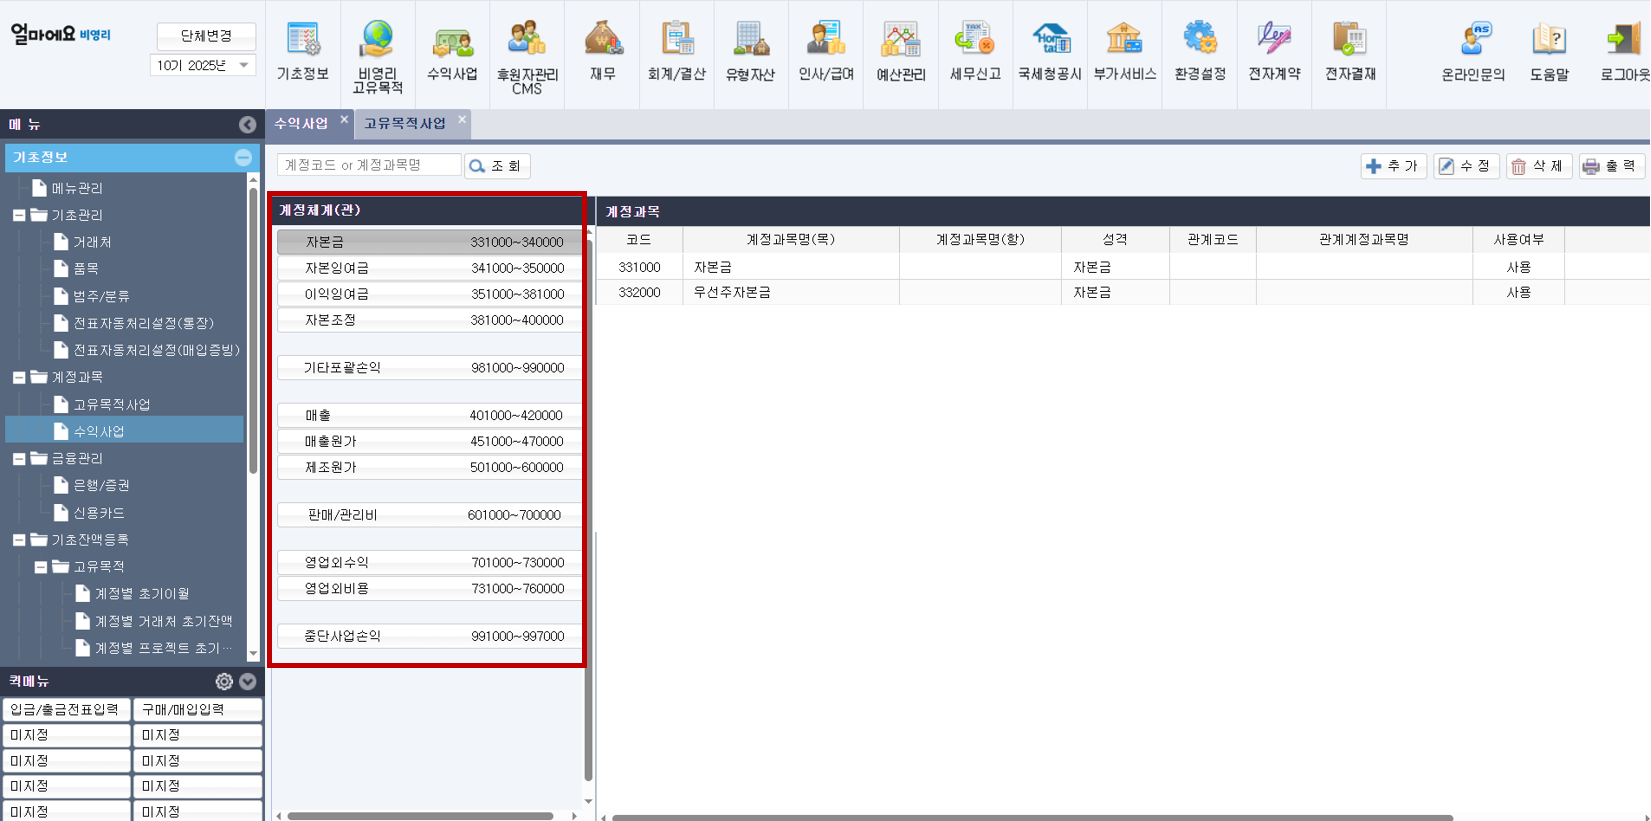Viewport: 1651px width, 821px height.
Task: Switch to the 고유목적사업 tab
Action: [405, 123]
